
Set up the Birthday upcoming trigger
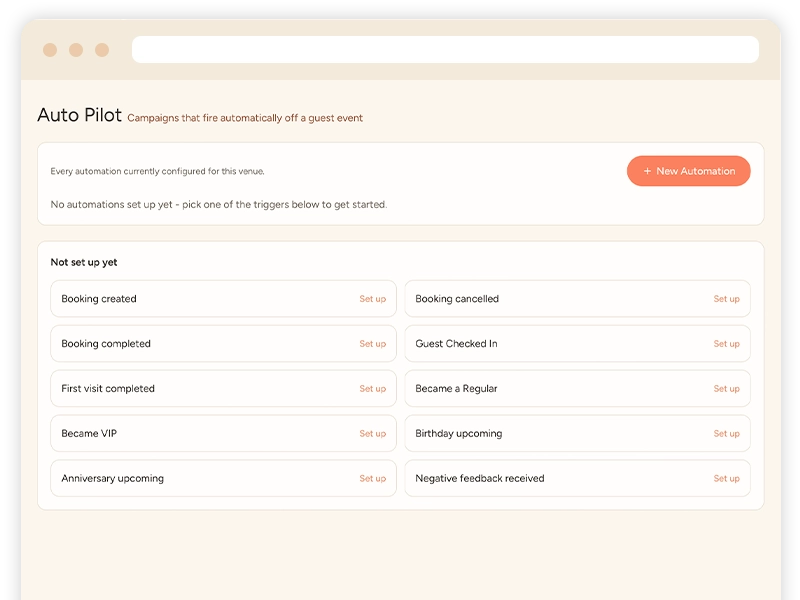(x=727, y=434)
